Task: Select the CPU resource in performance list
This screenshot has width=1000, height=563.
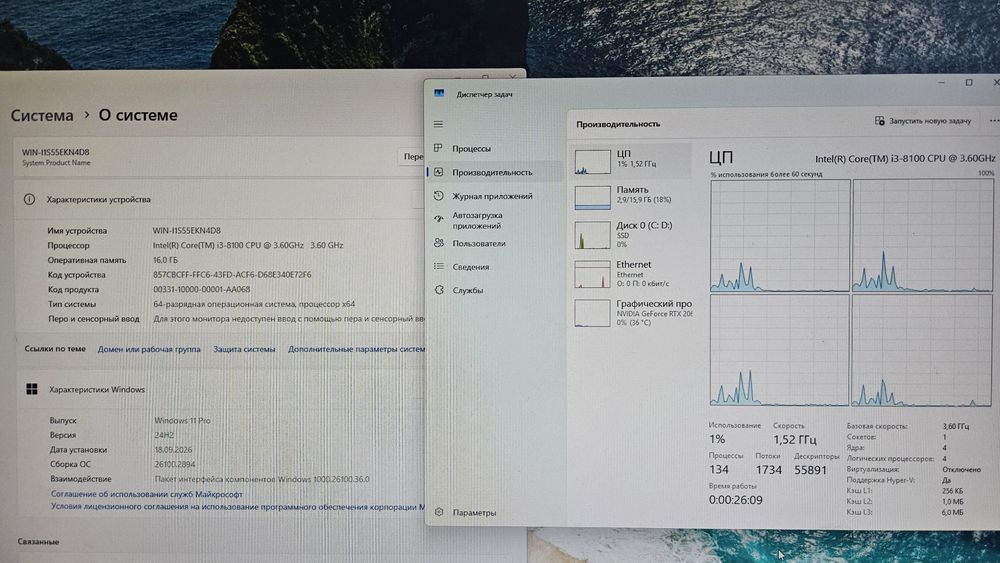Action: pos(631,160)
